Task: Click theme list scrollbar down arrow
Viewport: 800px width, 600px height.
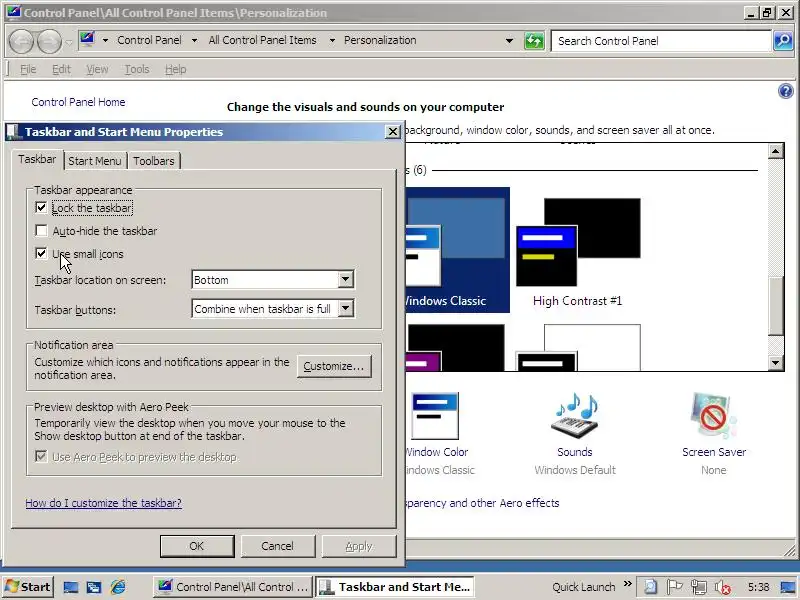Action: coord(776,363)
